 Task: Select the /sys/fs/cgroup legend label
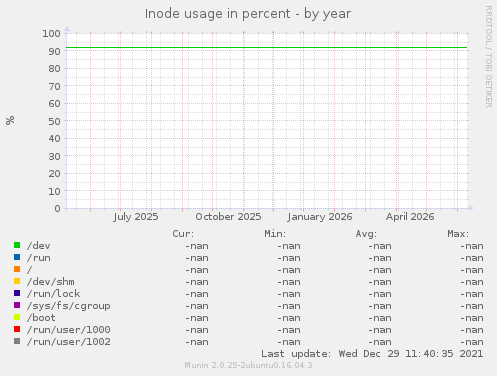(69, 306)
